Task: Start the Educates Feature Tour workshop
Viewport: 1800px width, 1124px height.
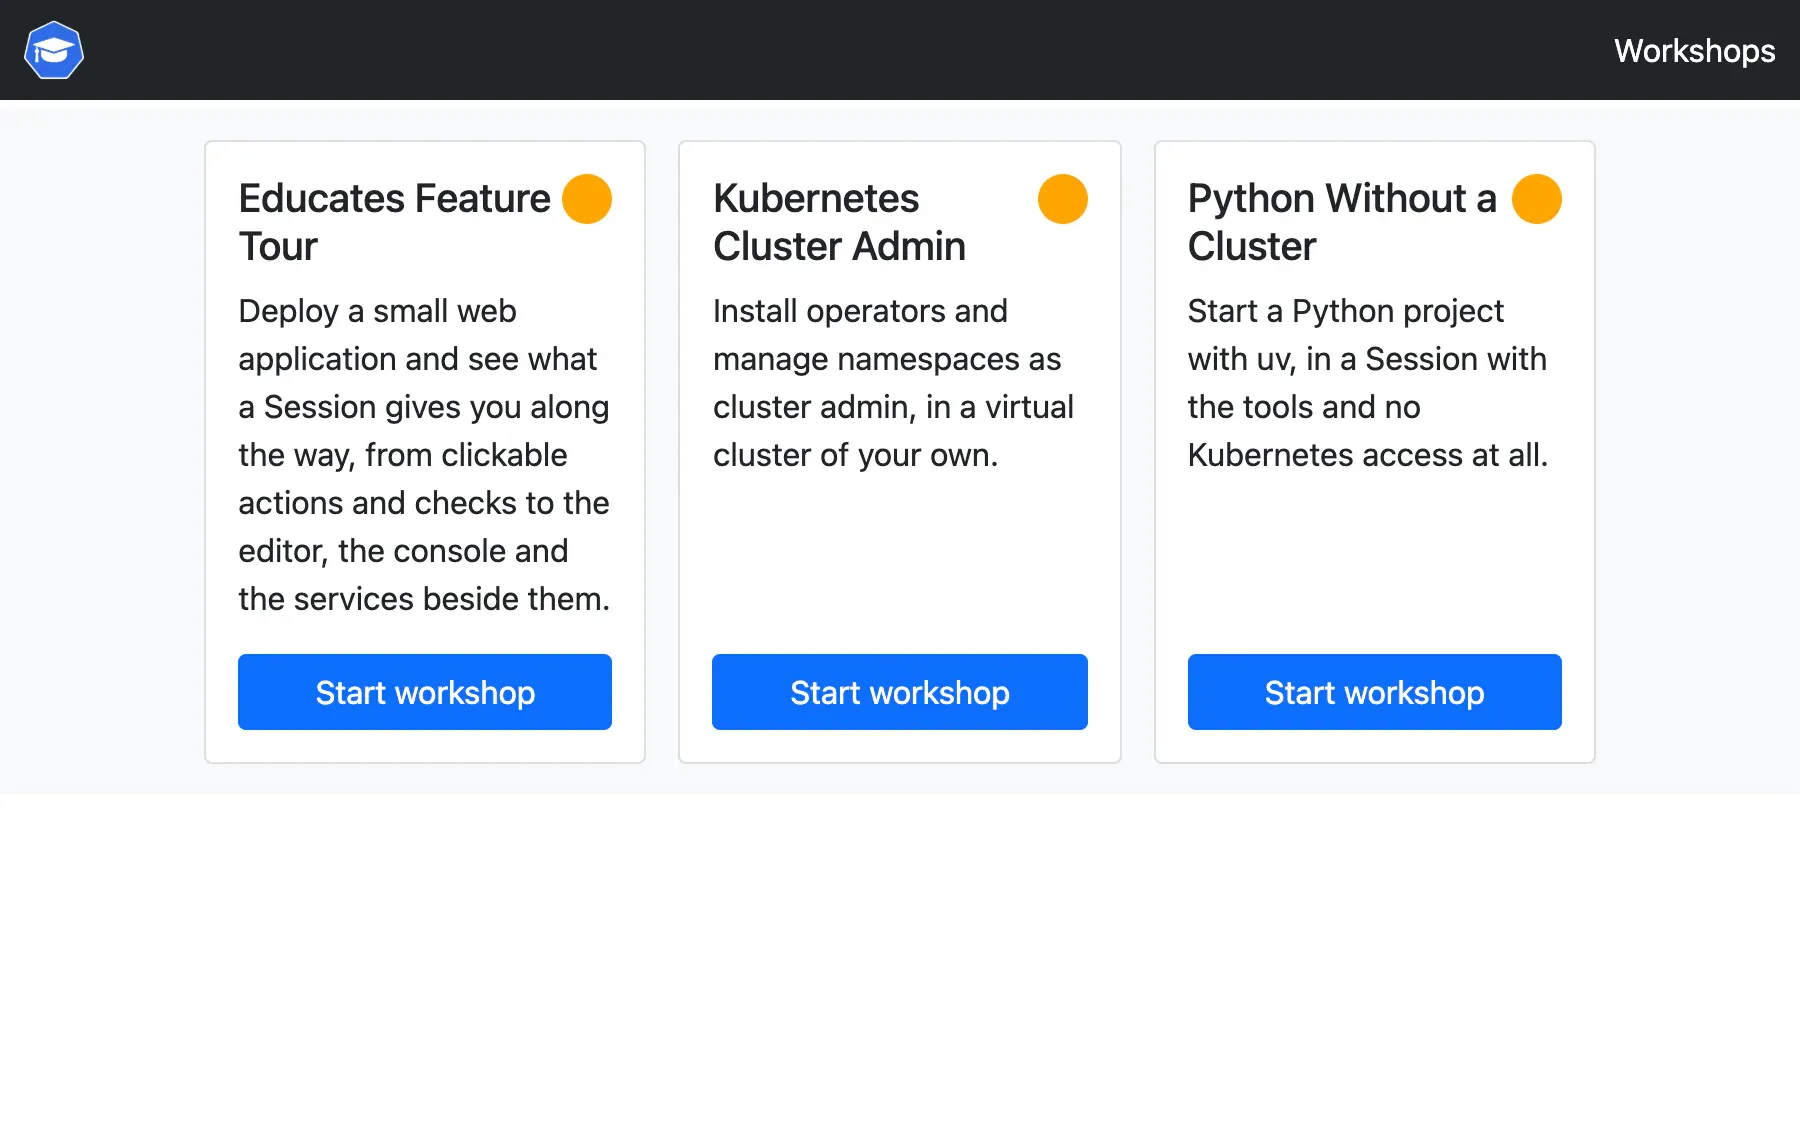Action: coord(425,692)
